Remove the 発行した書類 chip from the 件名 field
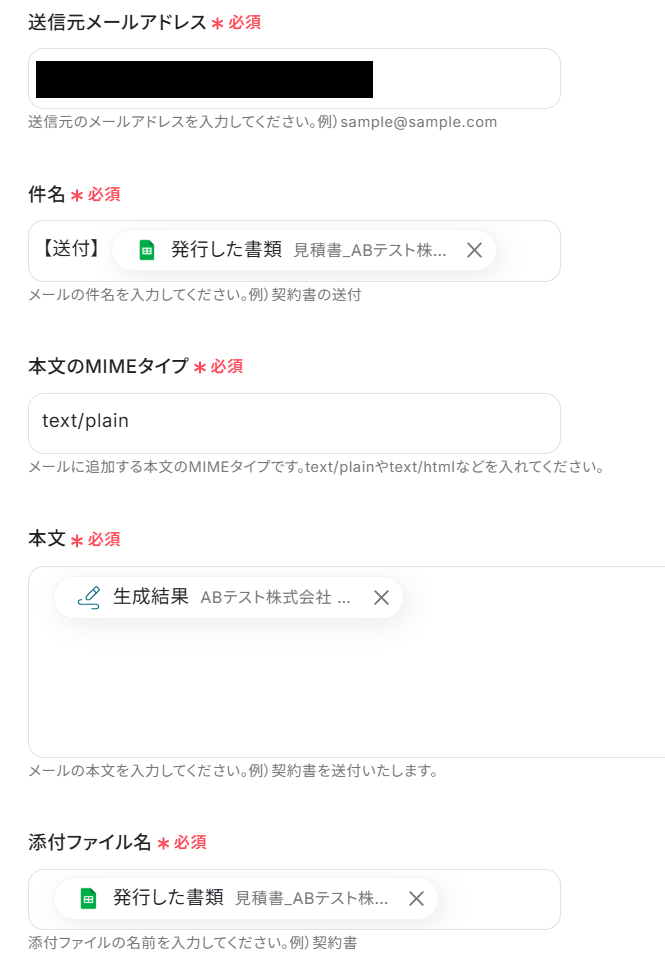This screenshot has height=970, width=665. (474, 250)
